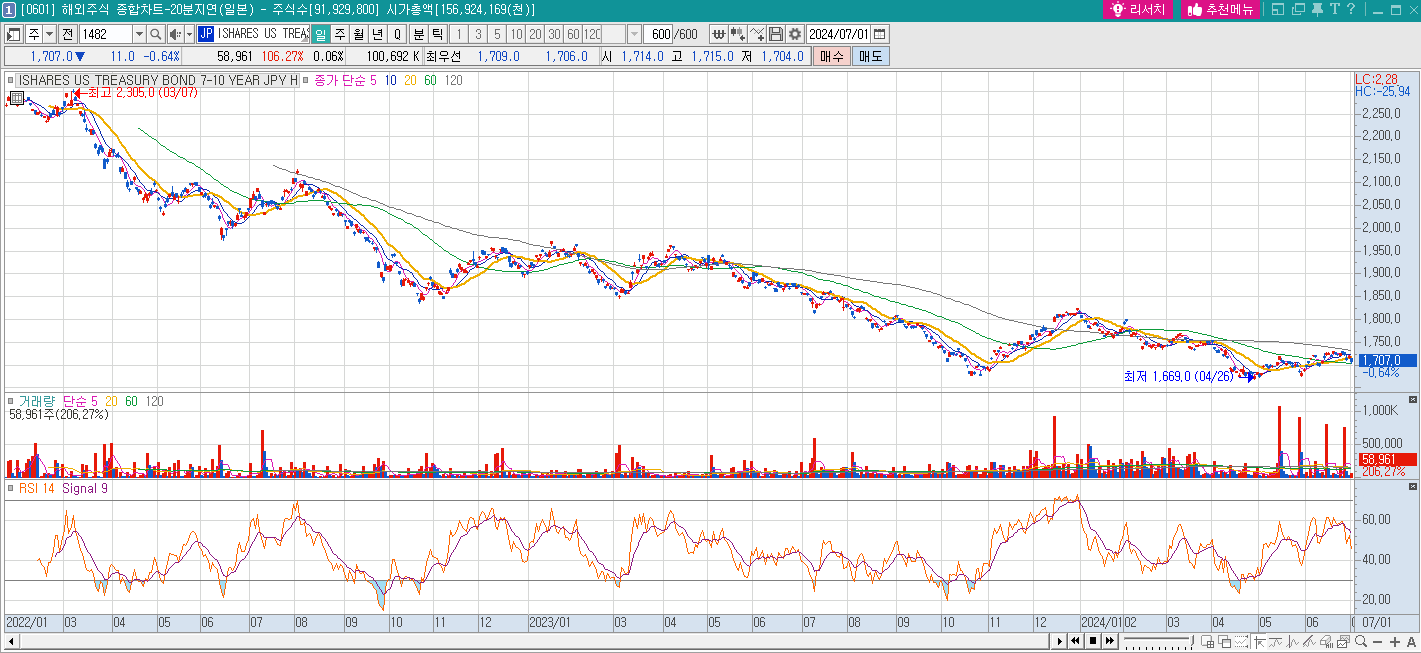Click the 매도 sell button
1421x653 pixels.
click(870, 56)
